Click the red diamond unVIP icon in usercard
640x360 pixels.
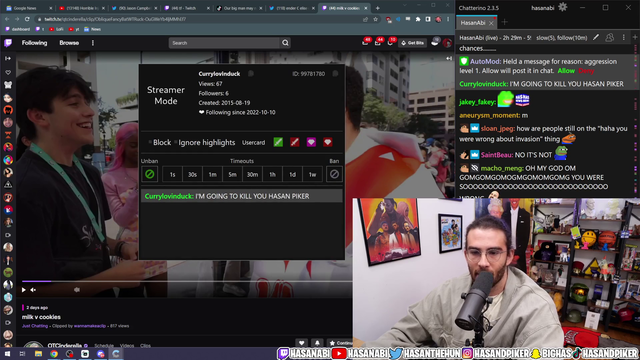click(328, 142)
